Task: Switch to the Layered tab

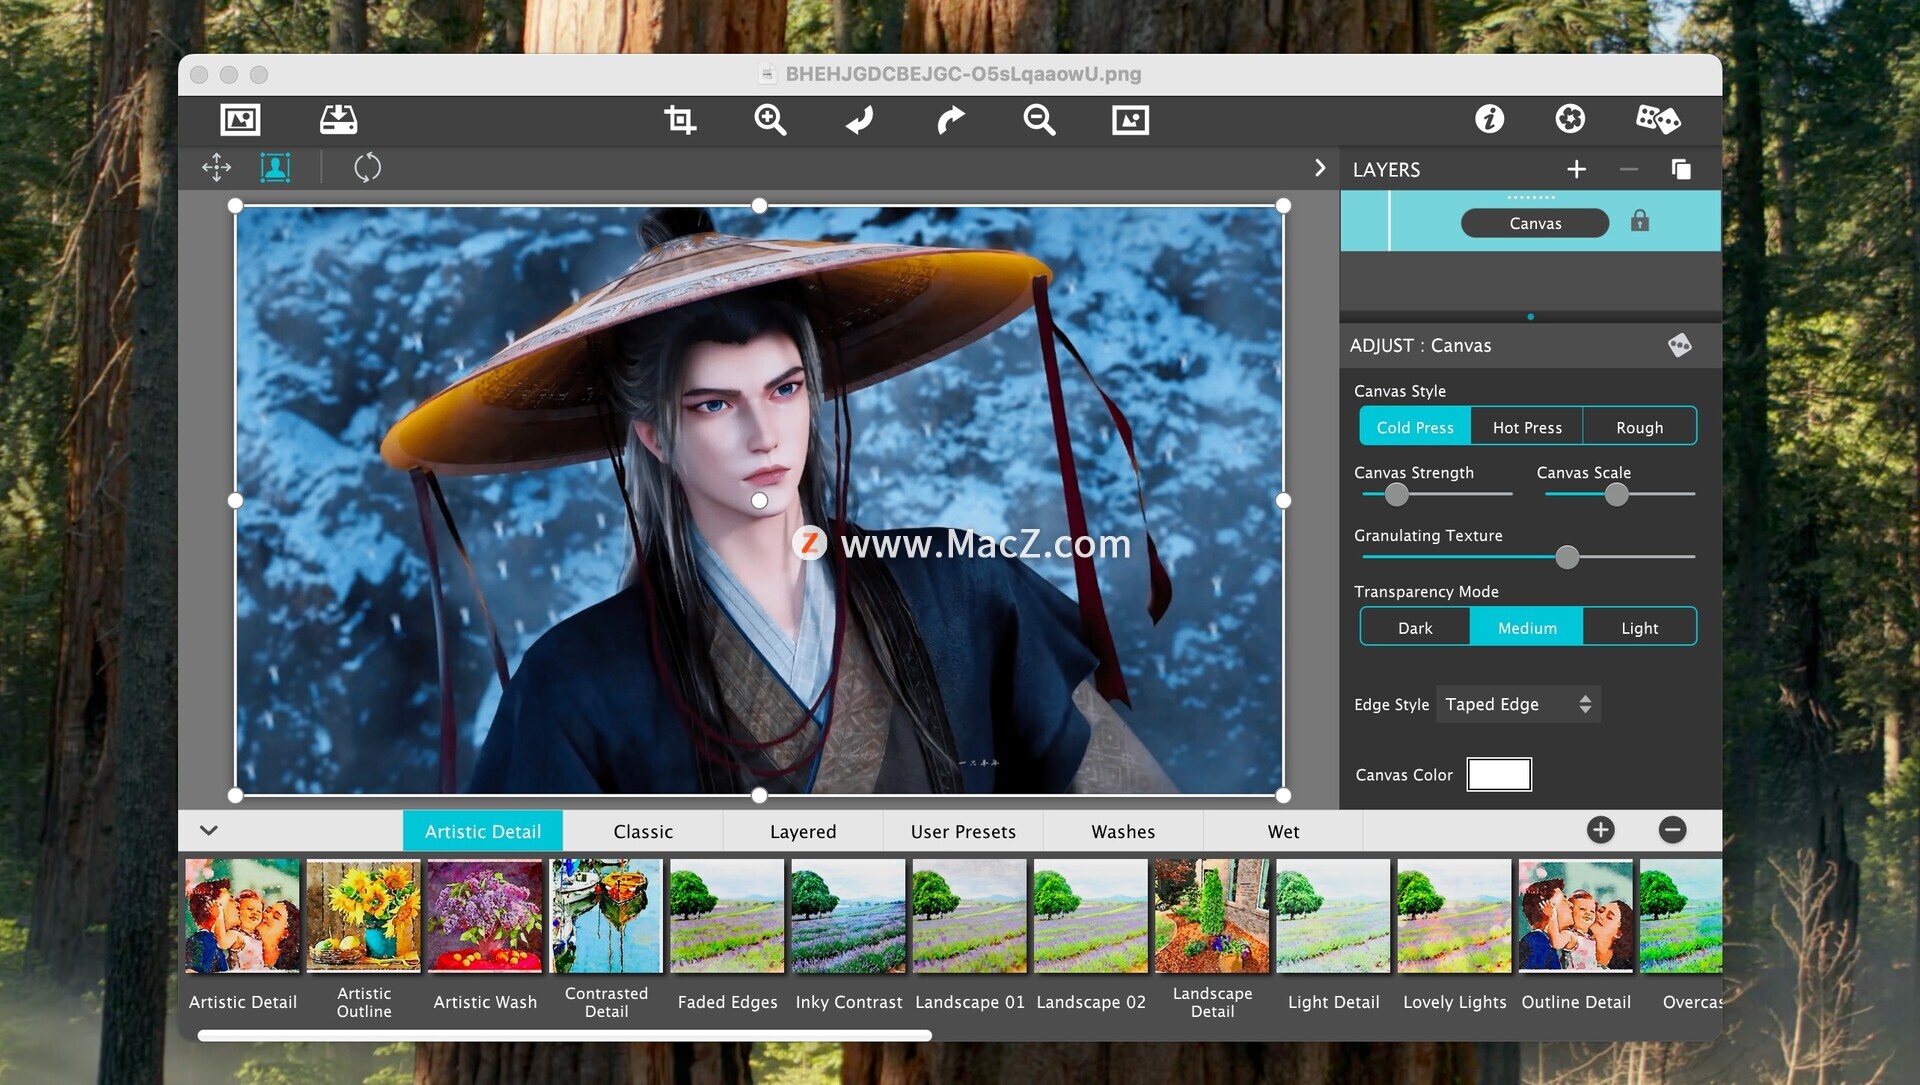Action: tap(803, 831)
